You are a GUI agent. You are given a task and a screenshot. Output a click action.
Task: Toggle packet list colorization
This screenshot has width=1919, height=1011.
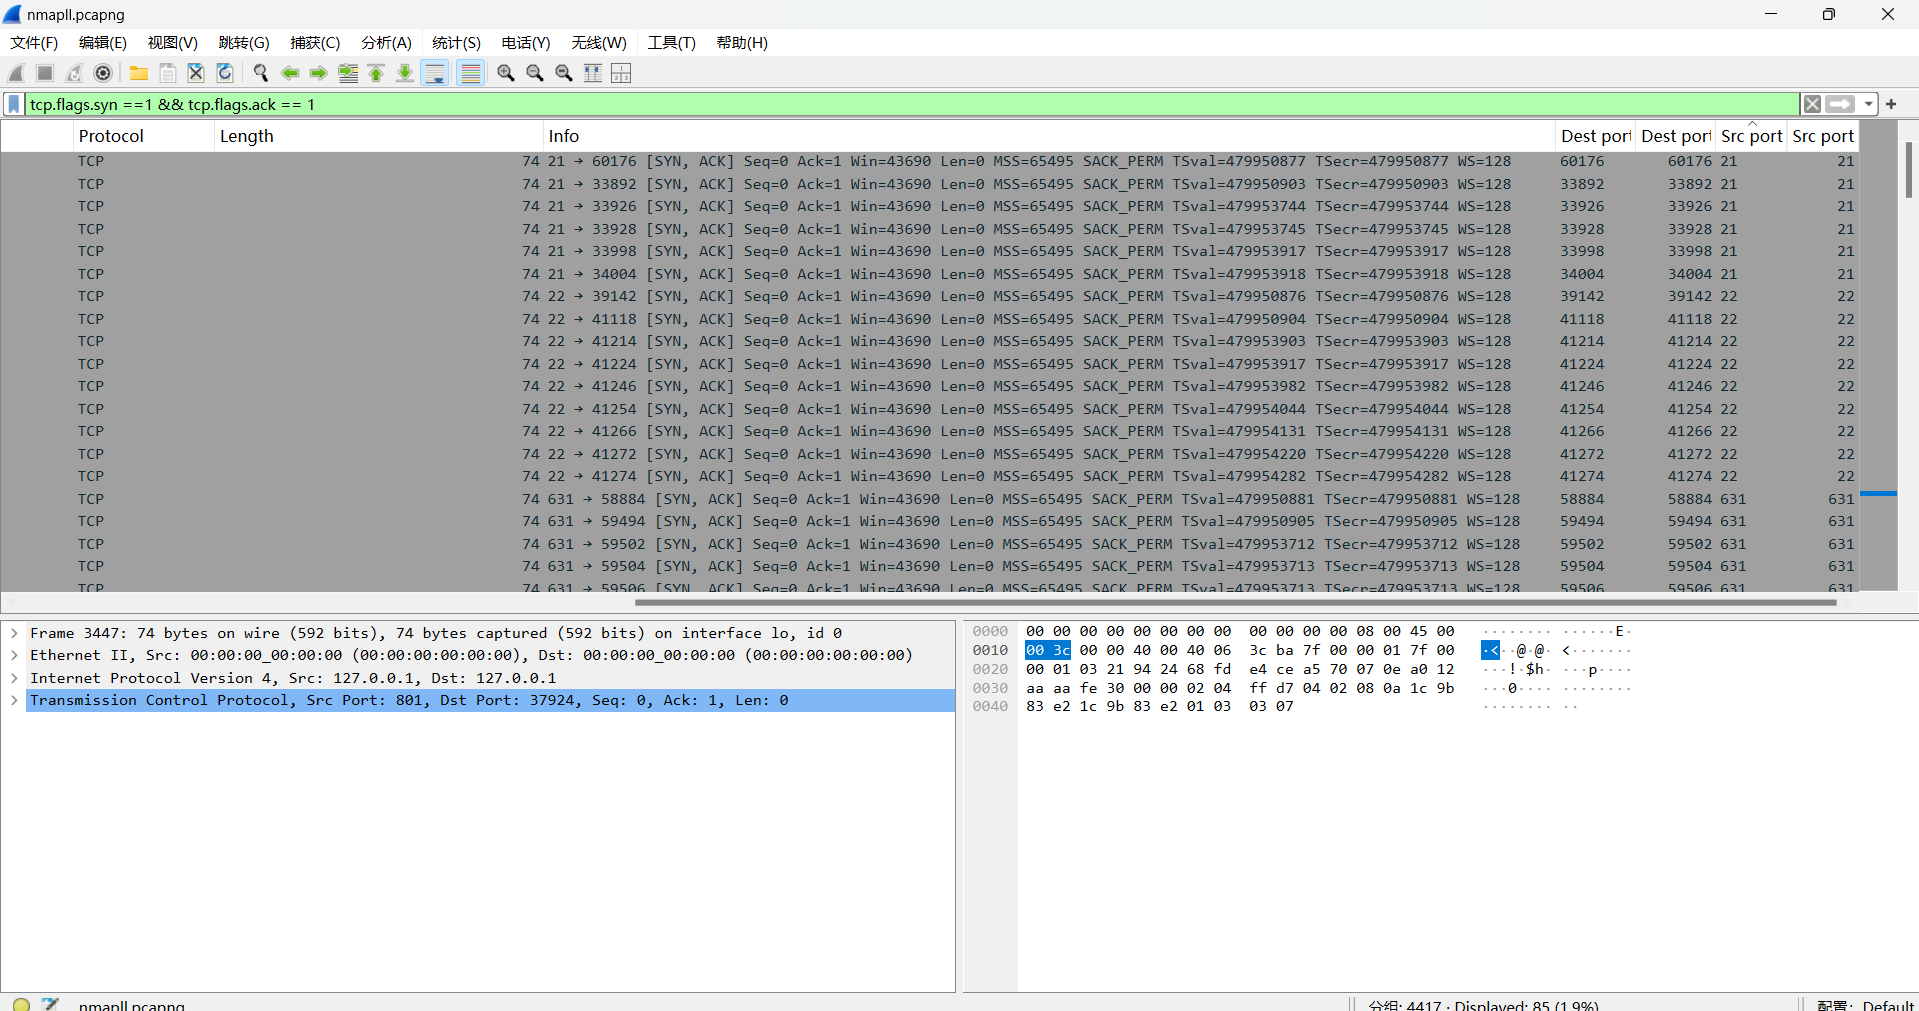click(471, 73)
